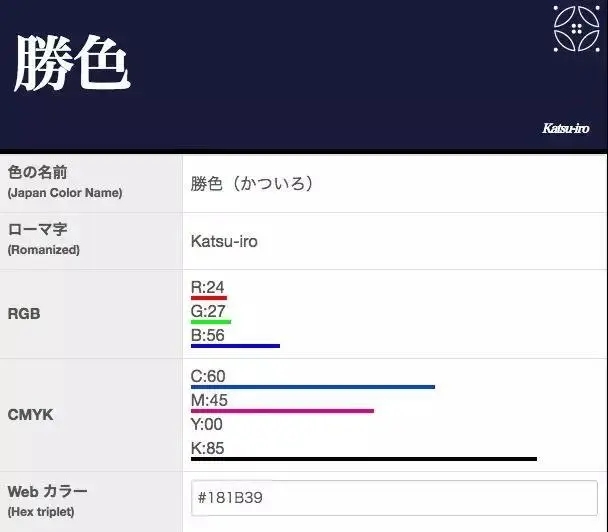Click the blue B:56 bar

point(235,346)
